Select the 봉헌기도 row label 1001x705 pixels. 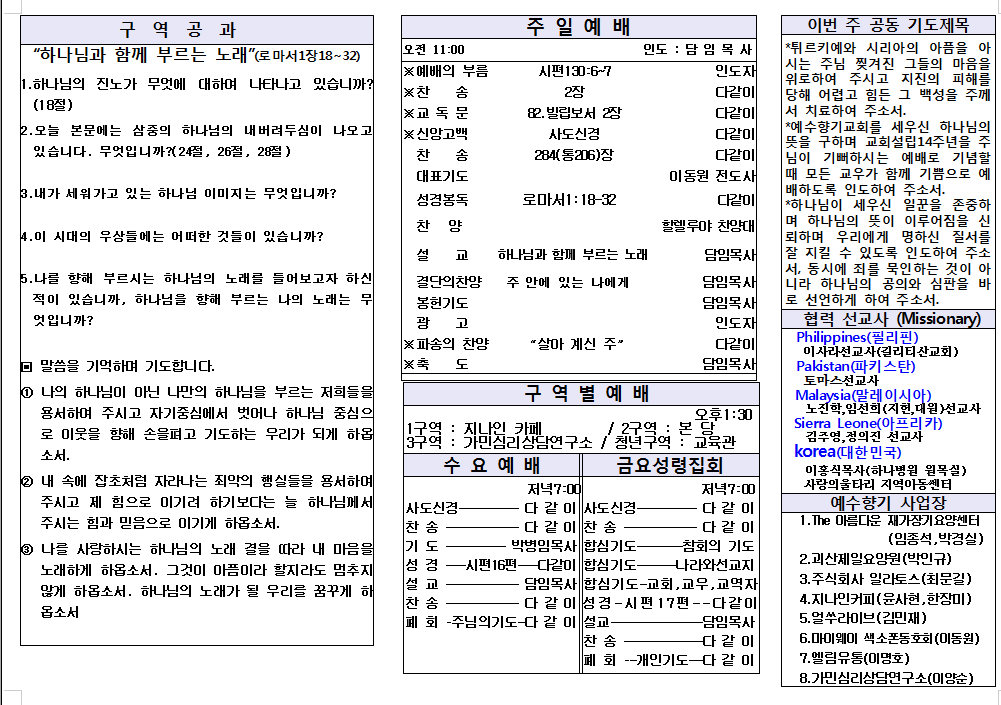442,303
